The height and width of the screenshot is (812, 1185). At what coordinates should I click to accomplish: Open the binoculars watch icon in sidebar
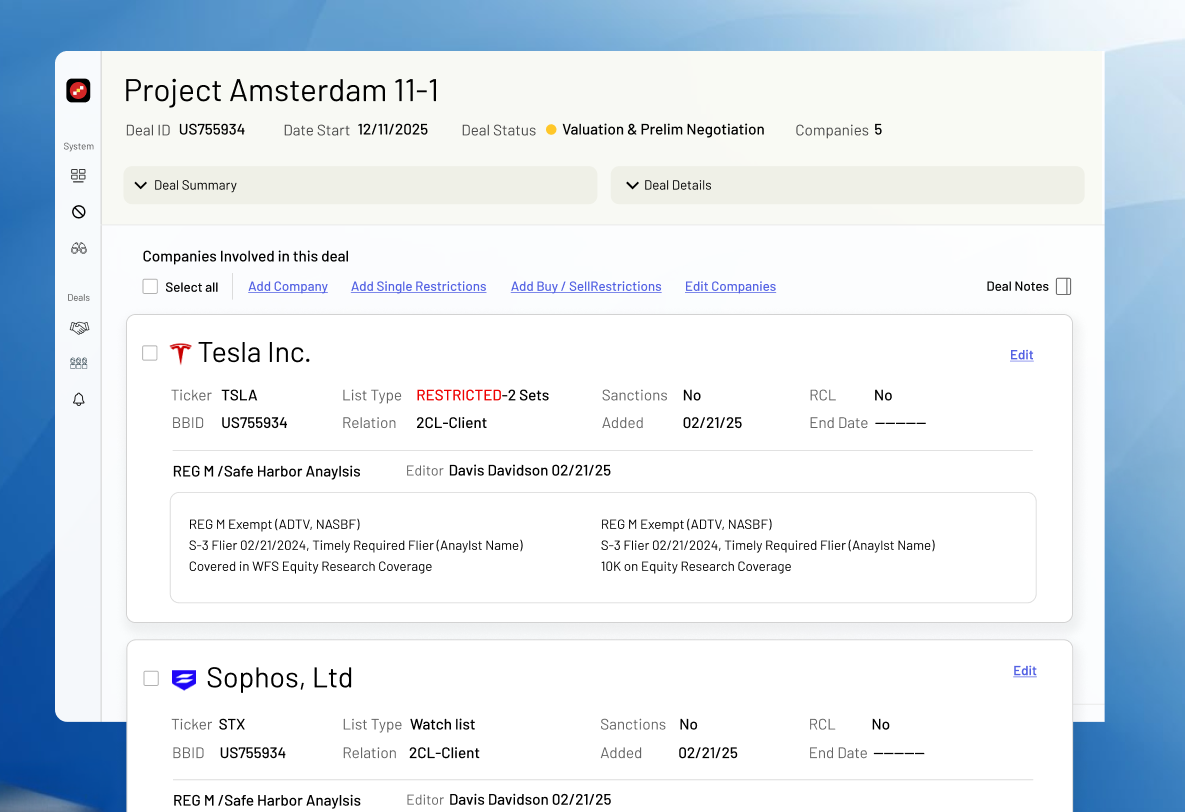[x=79, y=248]
